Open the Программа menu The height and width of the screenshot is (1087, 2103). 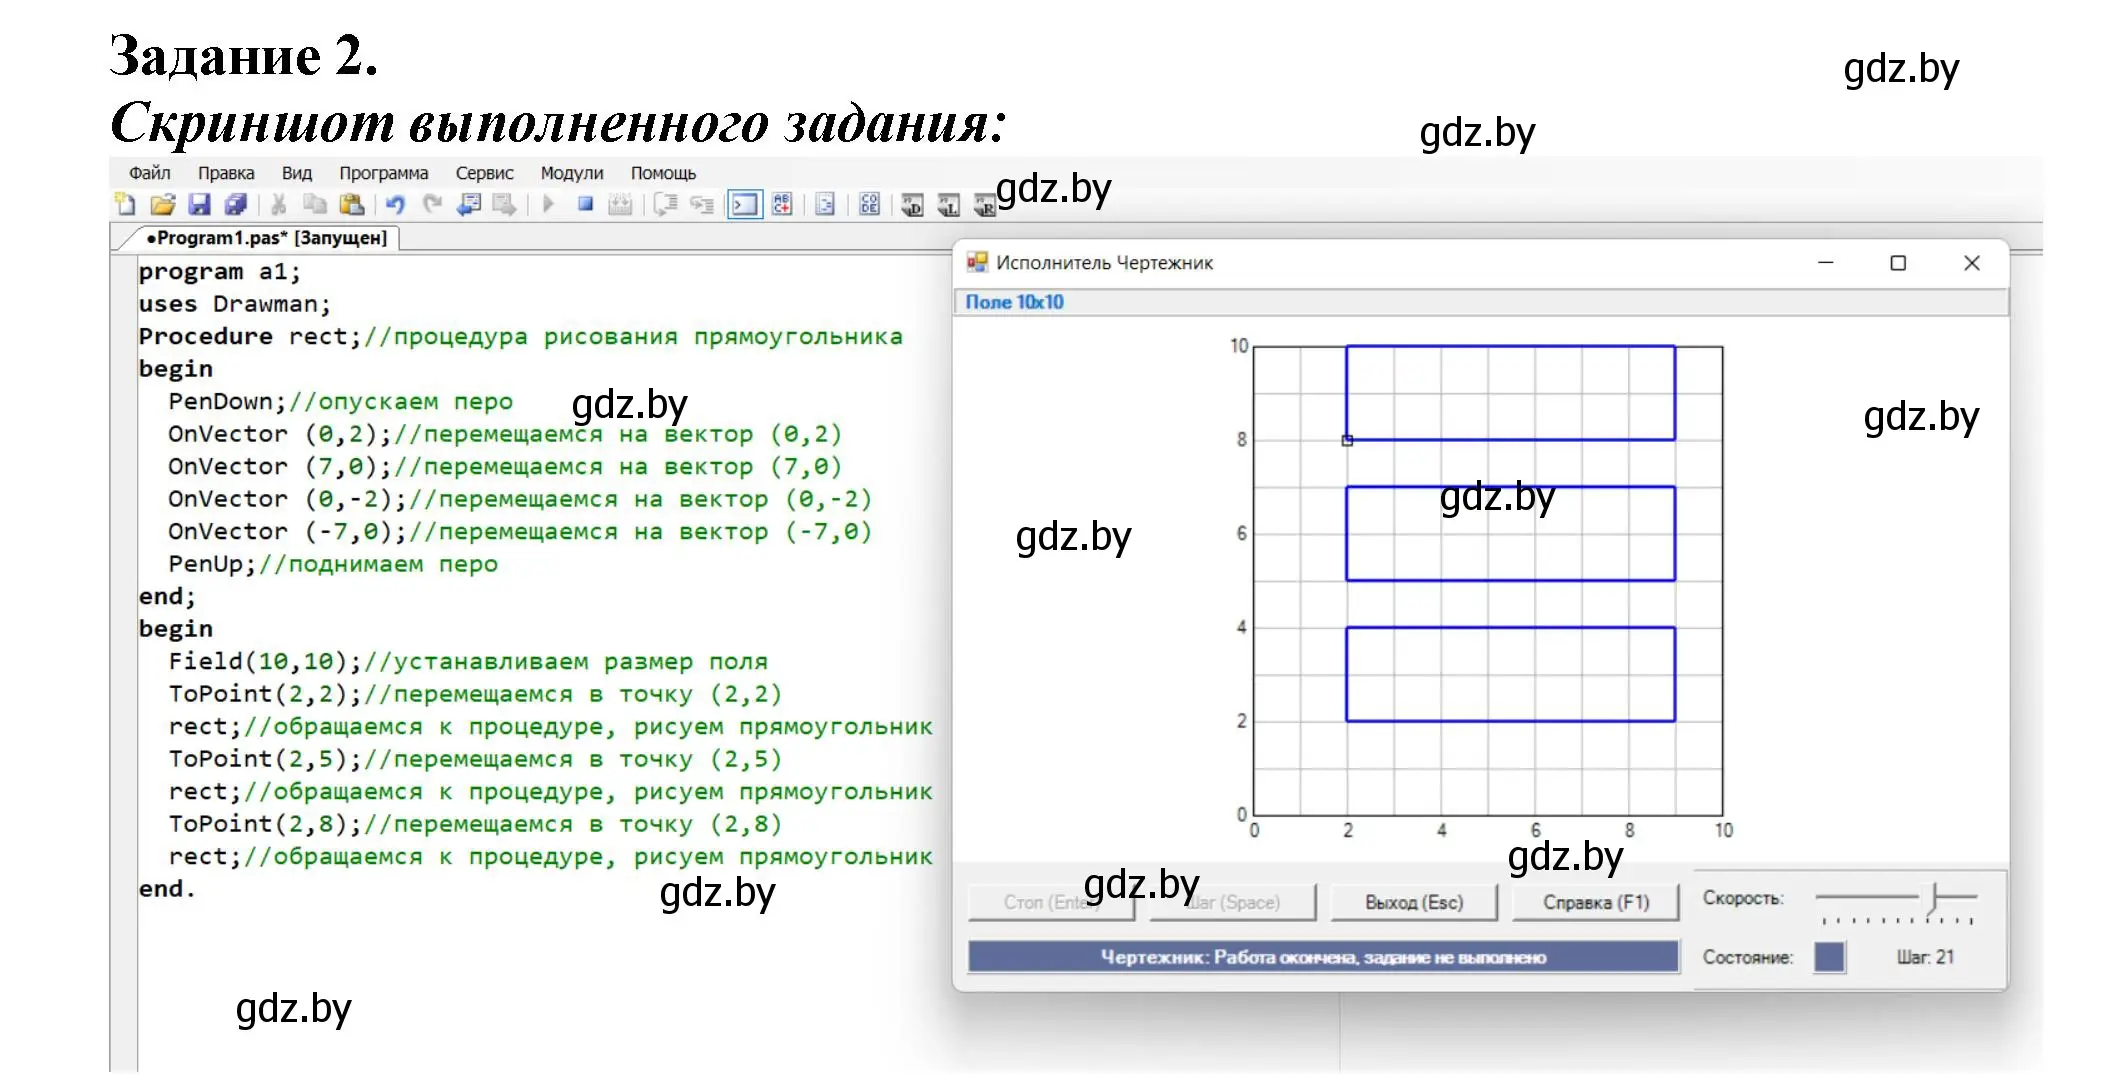(x=384, y=173)
